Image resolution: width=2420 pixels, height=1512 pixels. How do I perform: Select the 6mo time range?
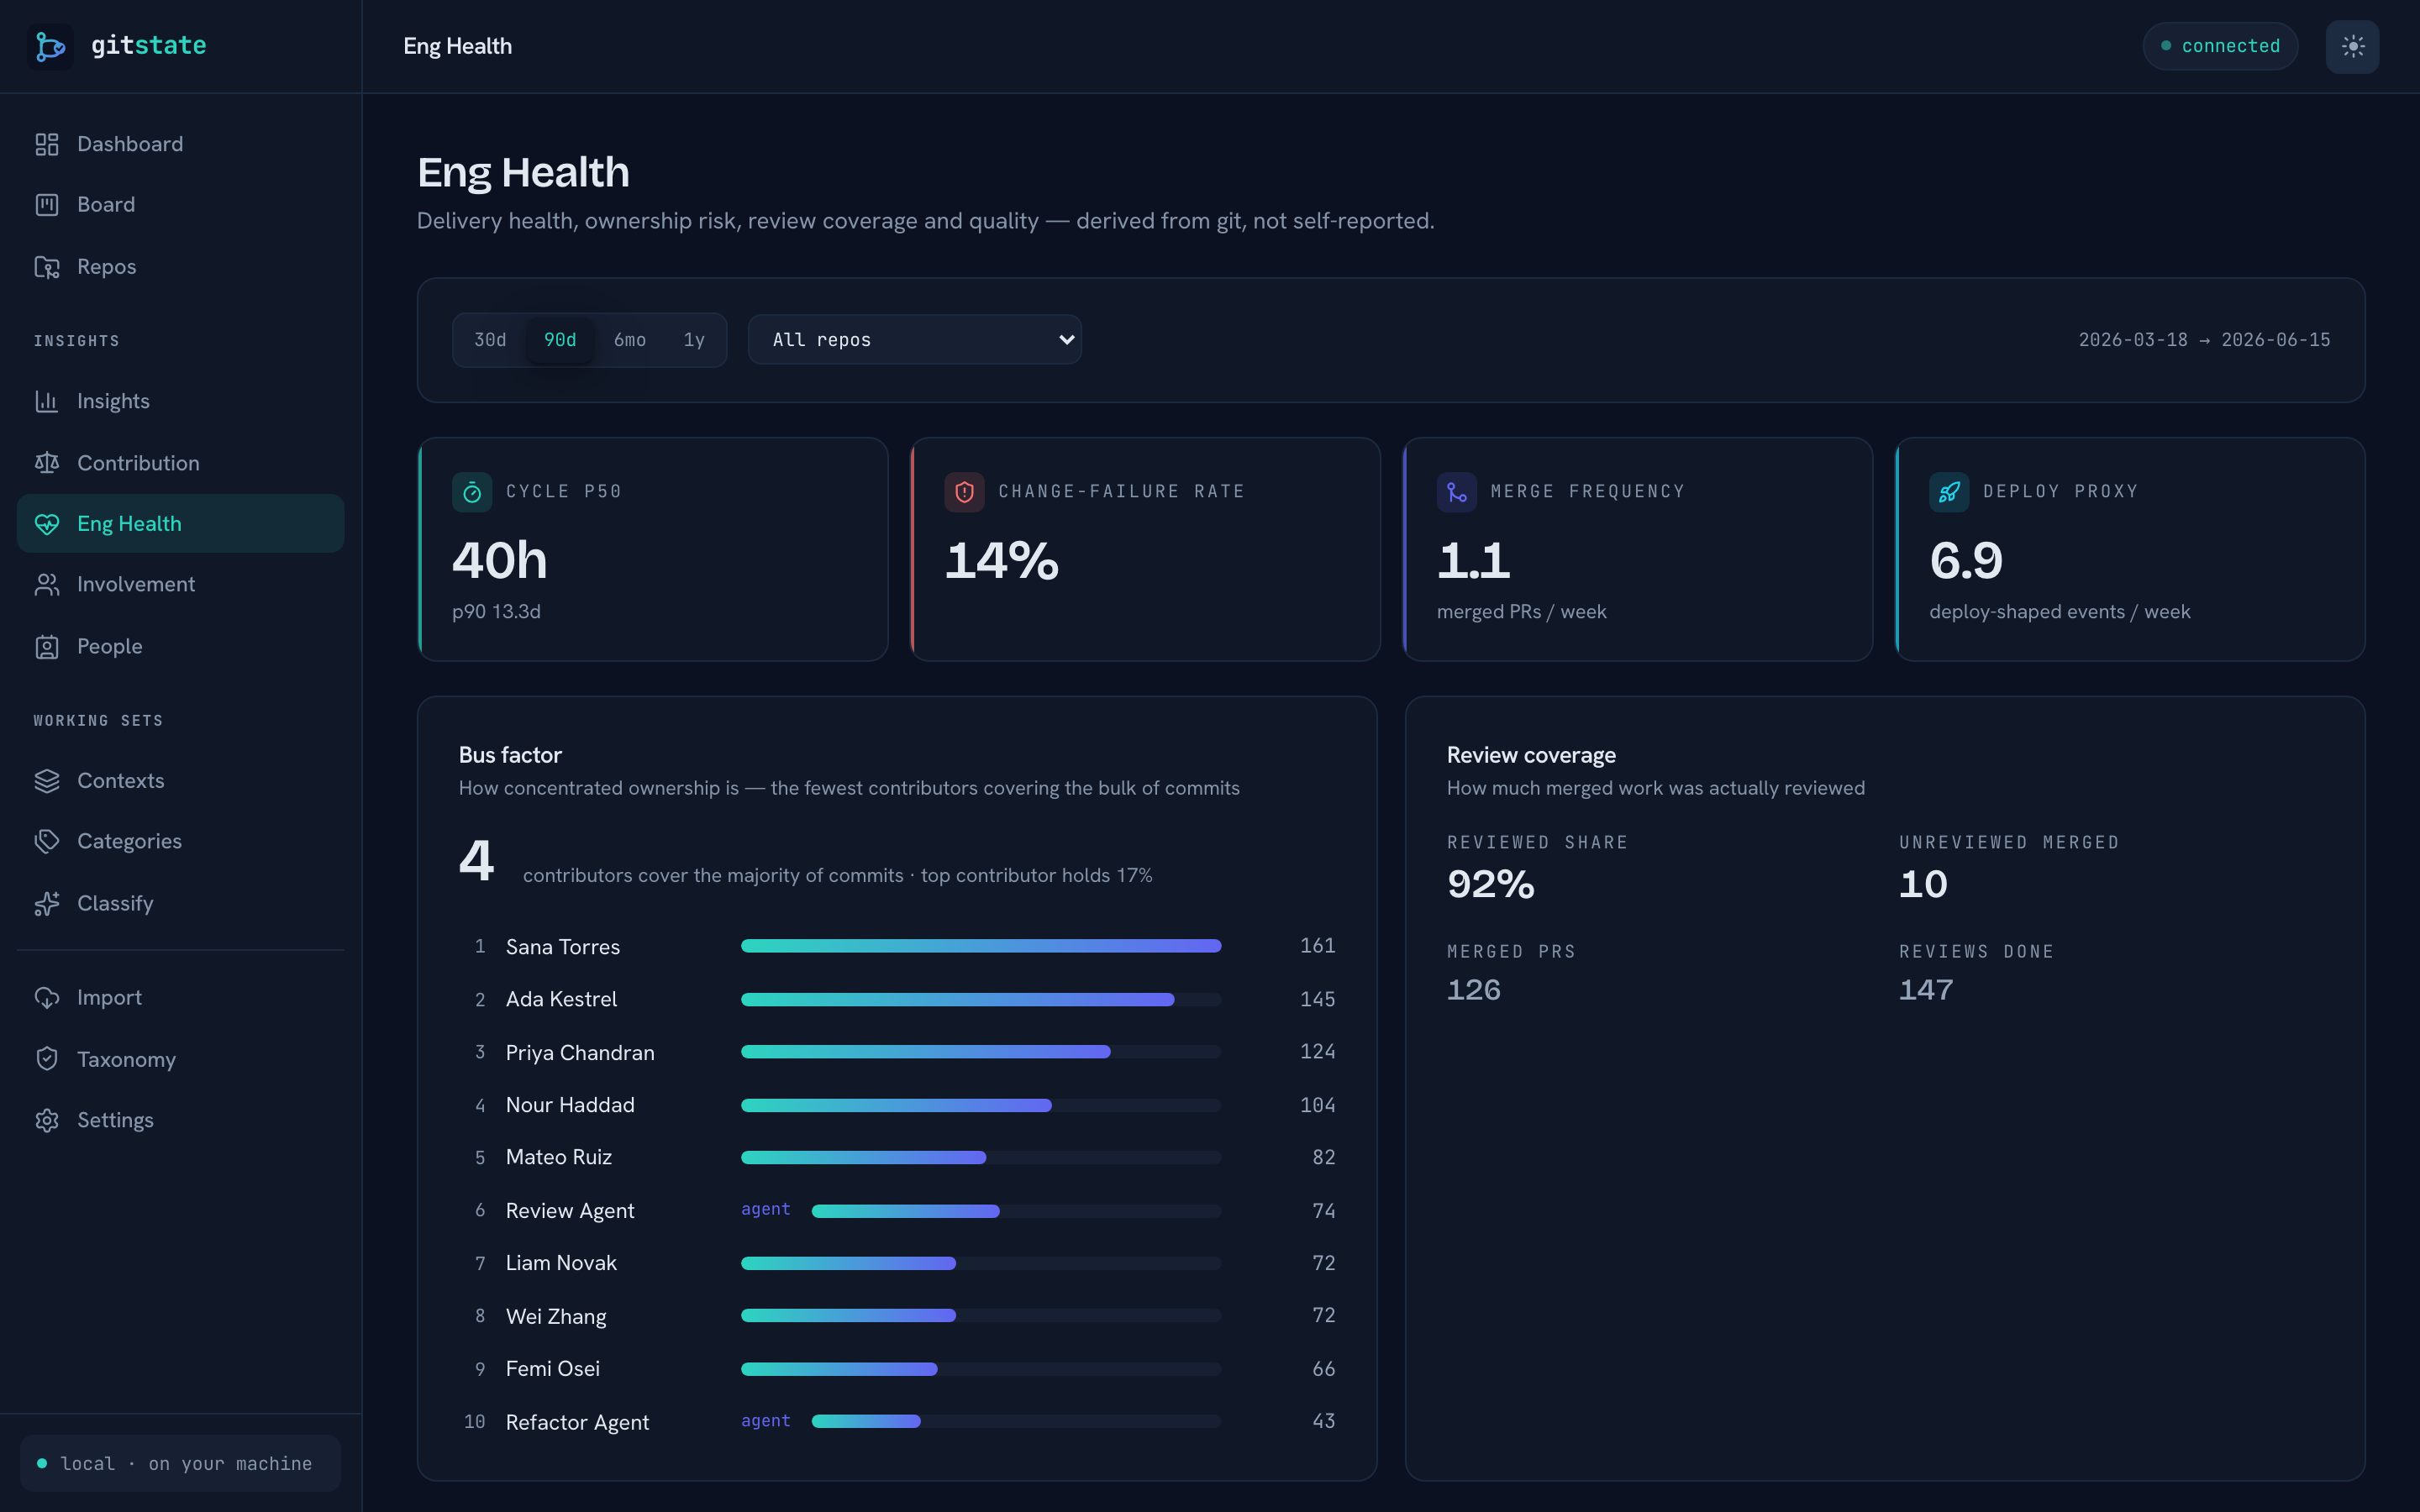[630, 340]
